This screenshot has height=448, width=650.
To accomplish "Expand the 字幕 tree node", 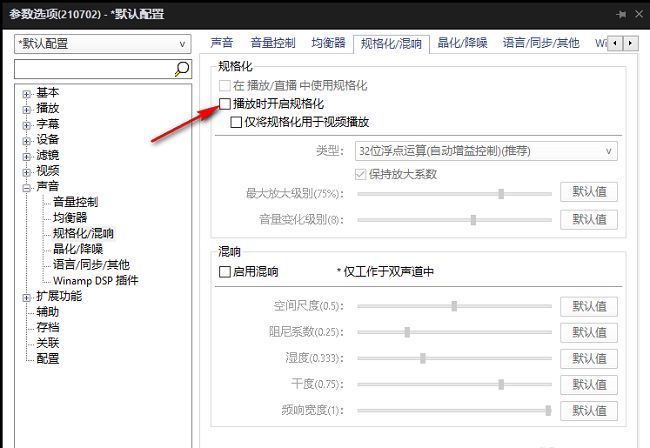I will coord(27,124).
